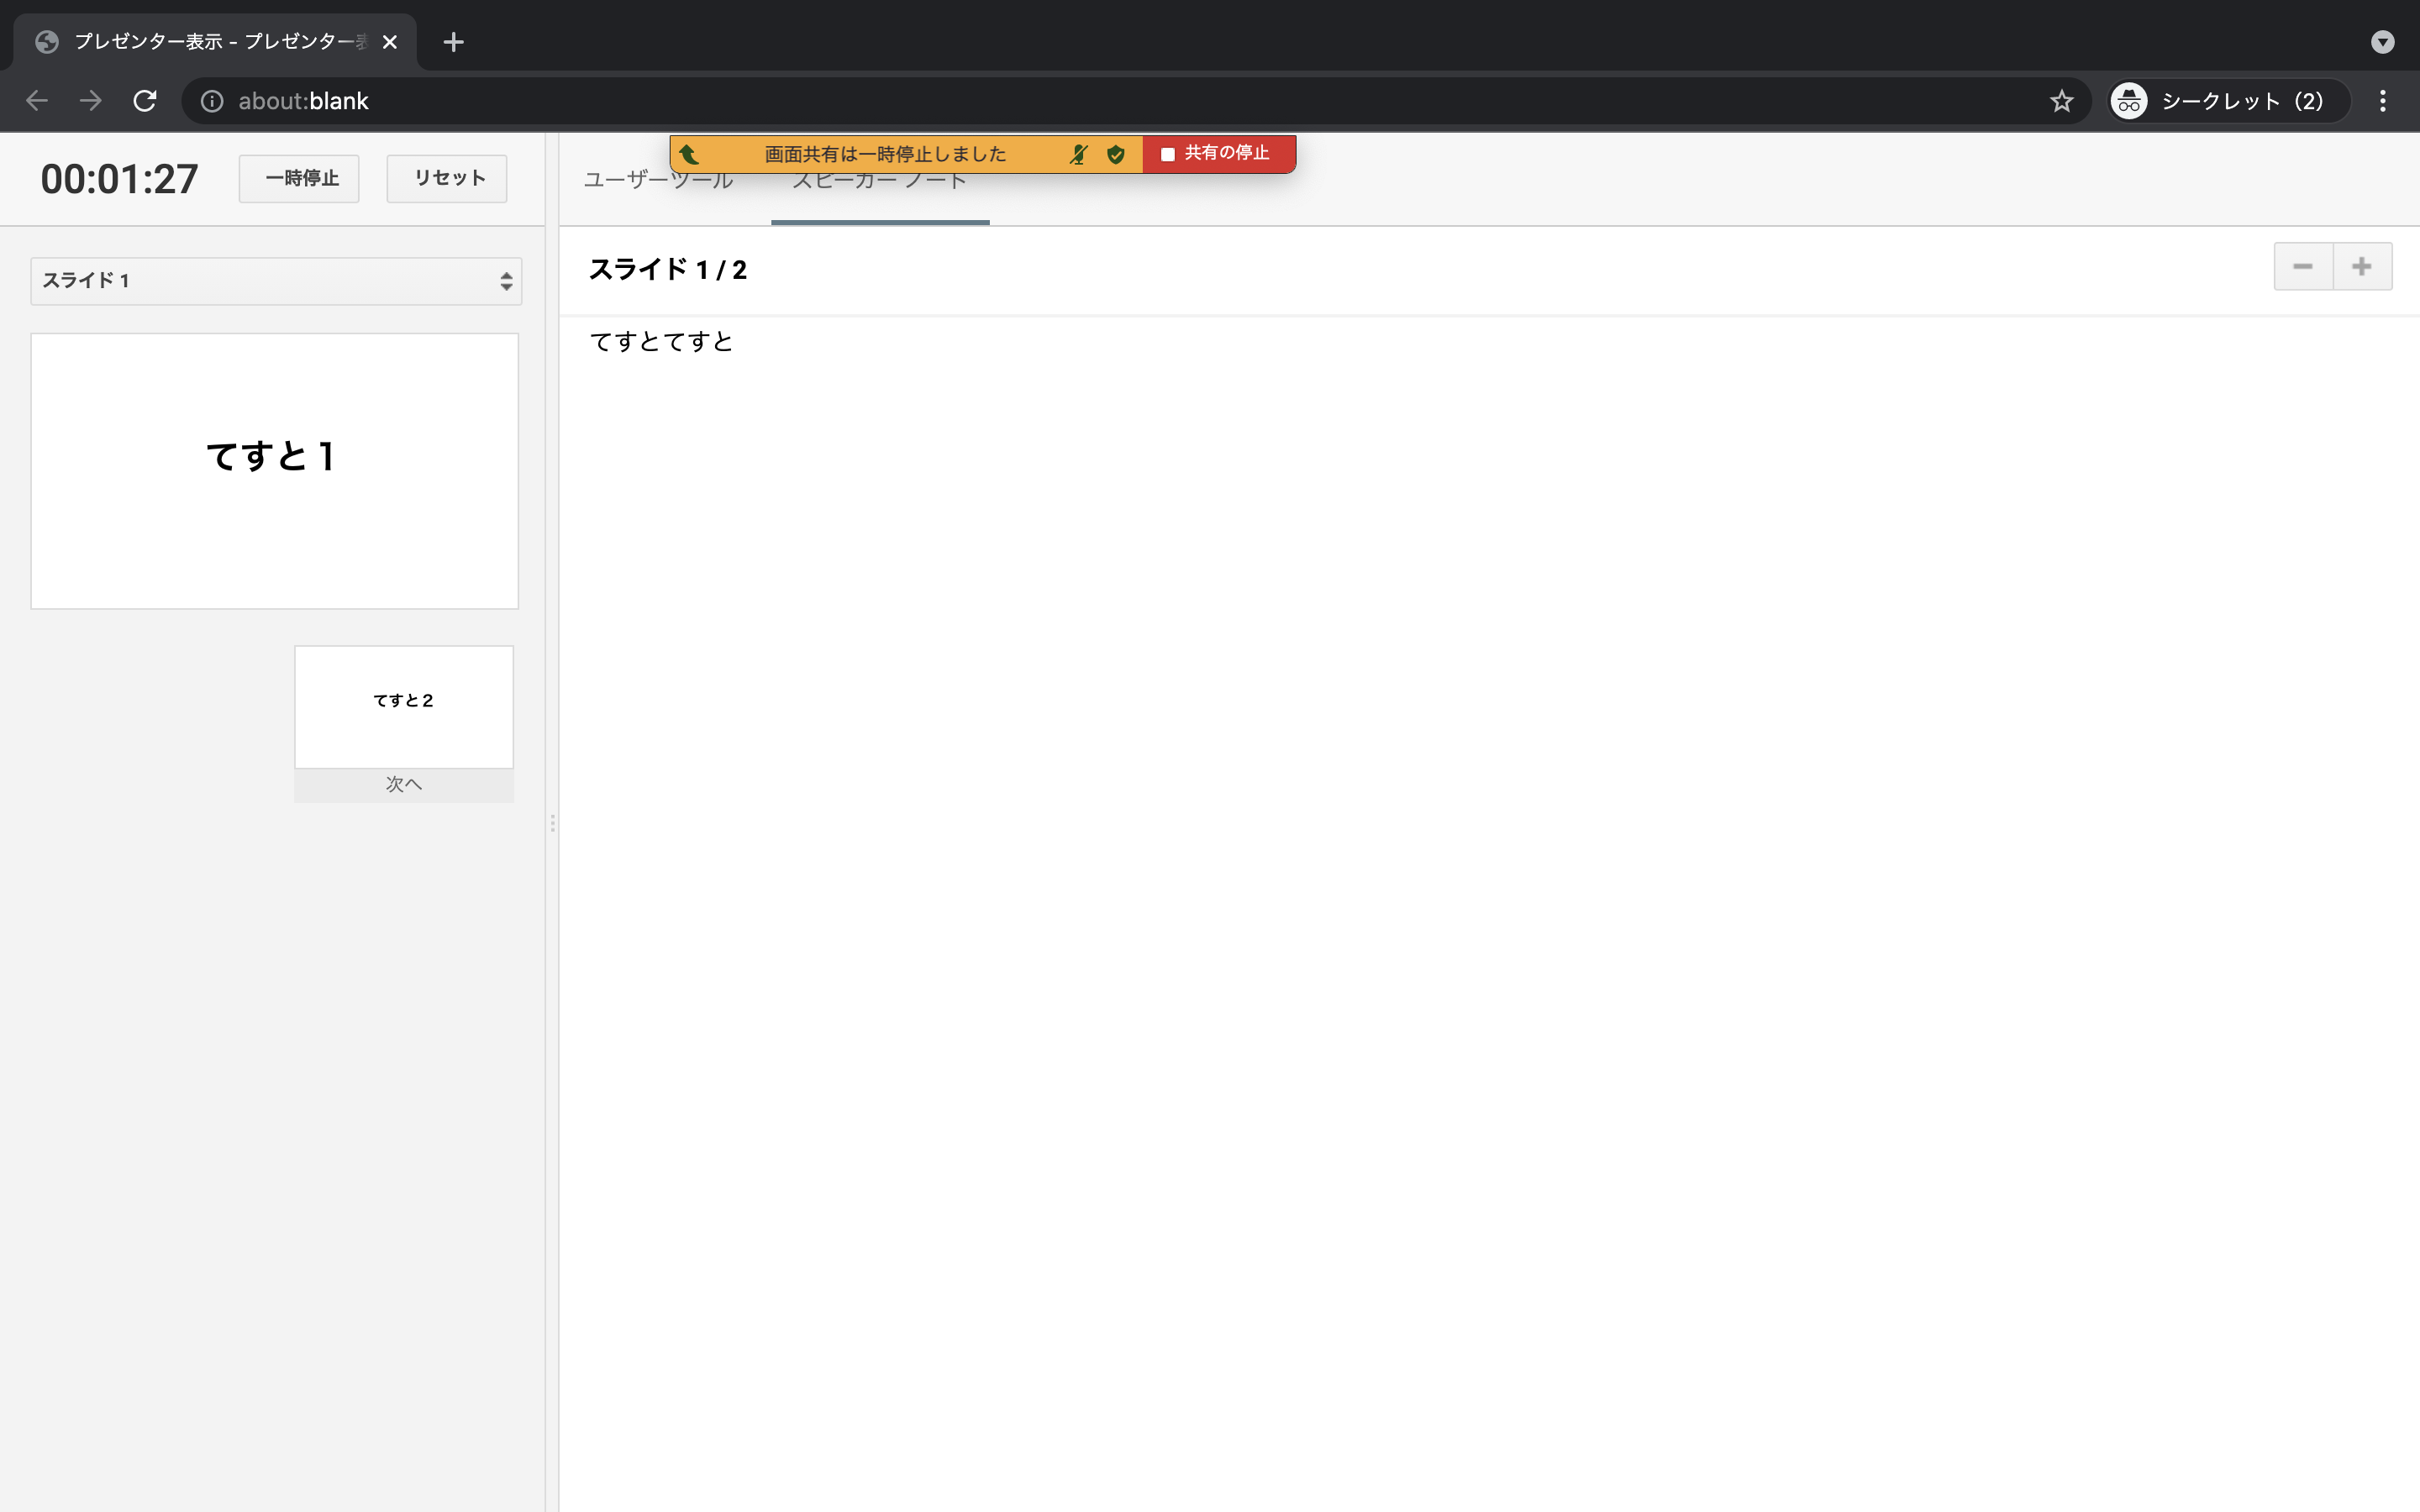Viewport: 2420px width, 1512px height.
Task: Click the muted microphone icon in sharing bar
Action: click(1078, 154)
